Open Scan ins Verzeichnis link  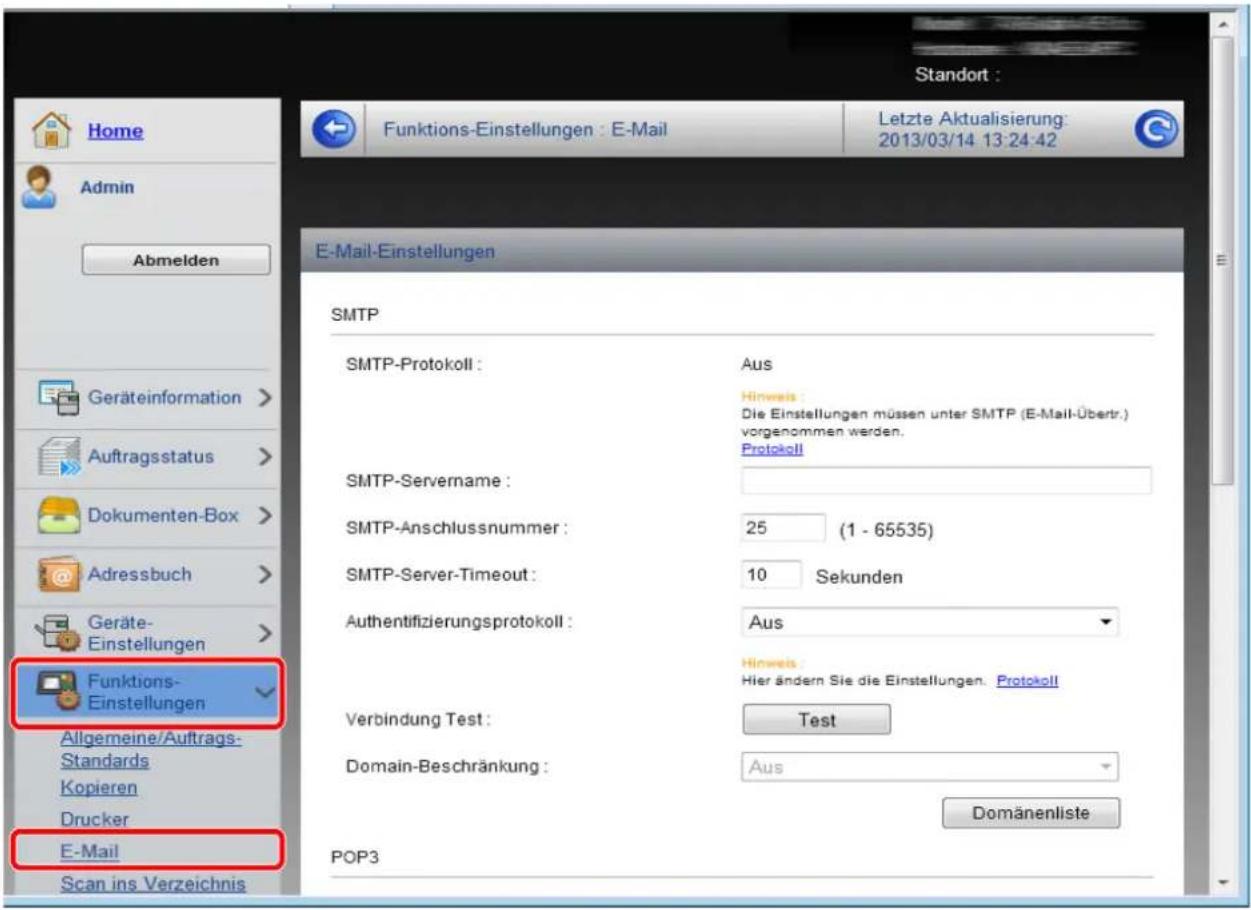coord(153,883)
